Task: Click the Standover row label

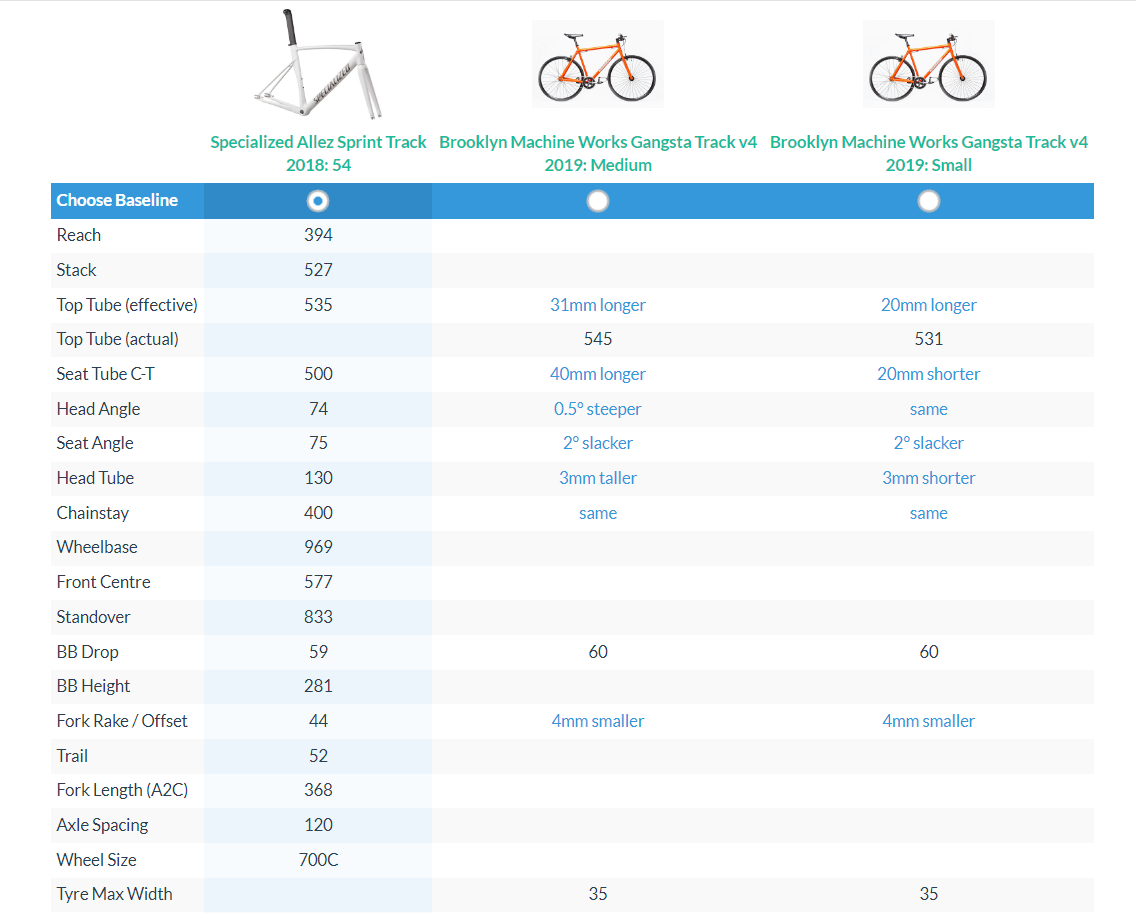Action: [x=93, y=617]
